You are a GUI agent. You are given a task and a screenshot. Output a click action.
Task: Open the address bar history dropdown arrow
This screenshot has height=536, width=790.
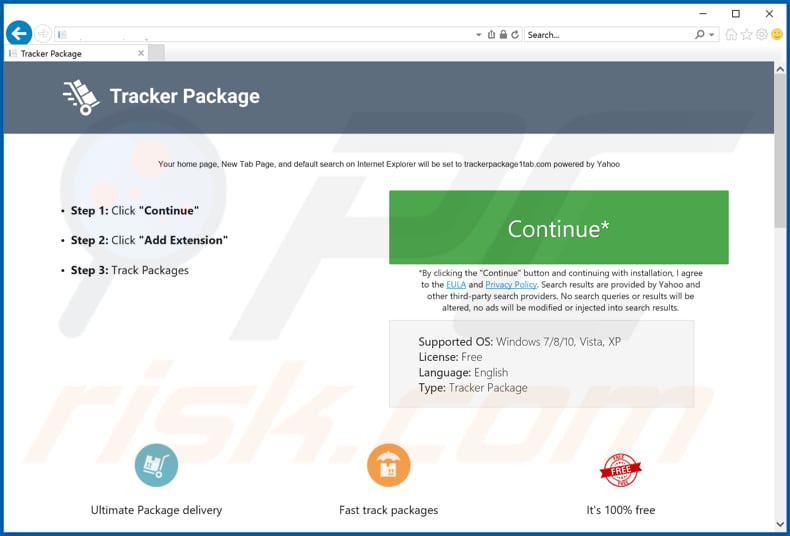pos(479,35)
